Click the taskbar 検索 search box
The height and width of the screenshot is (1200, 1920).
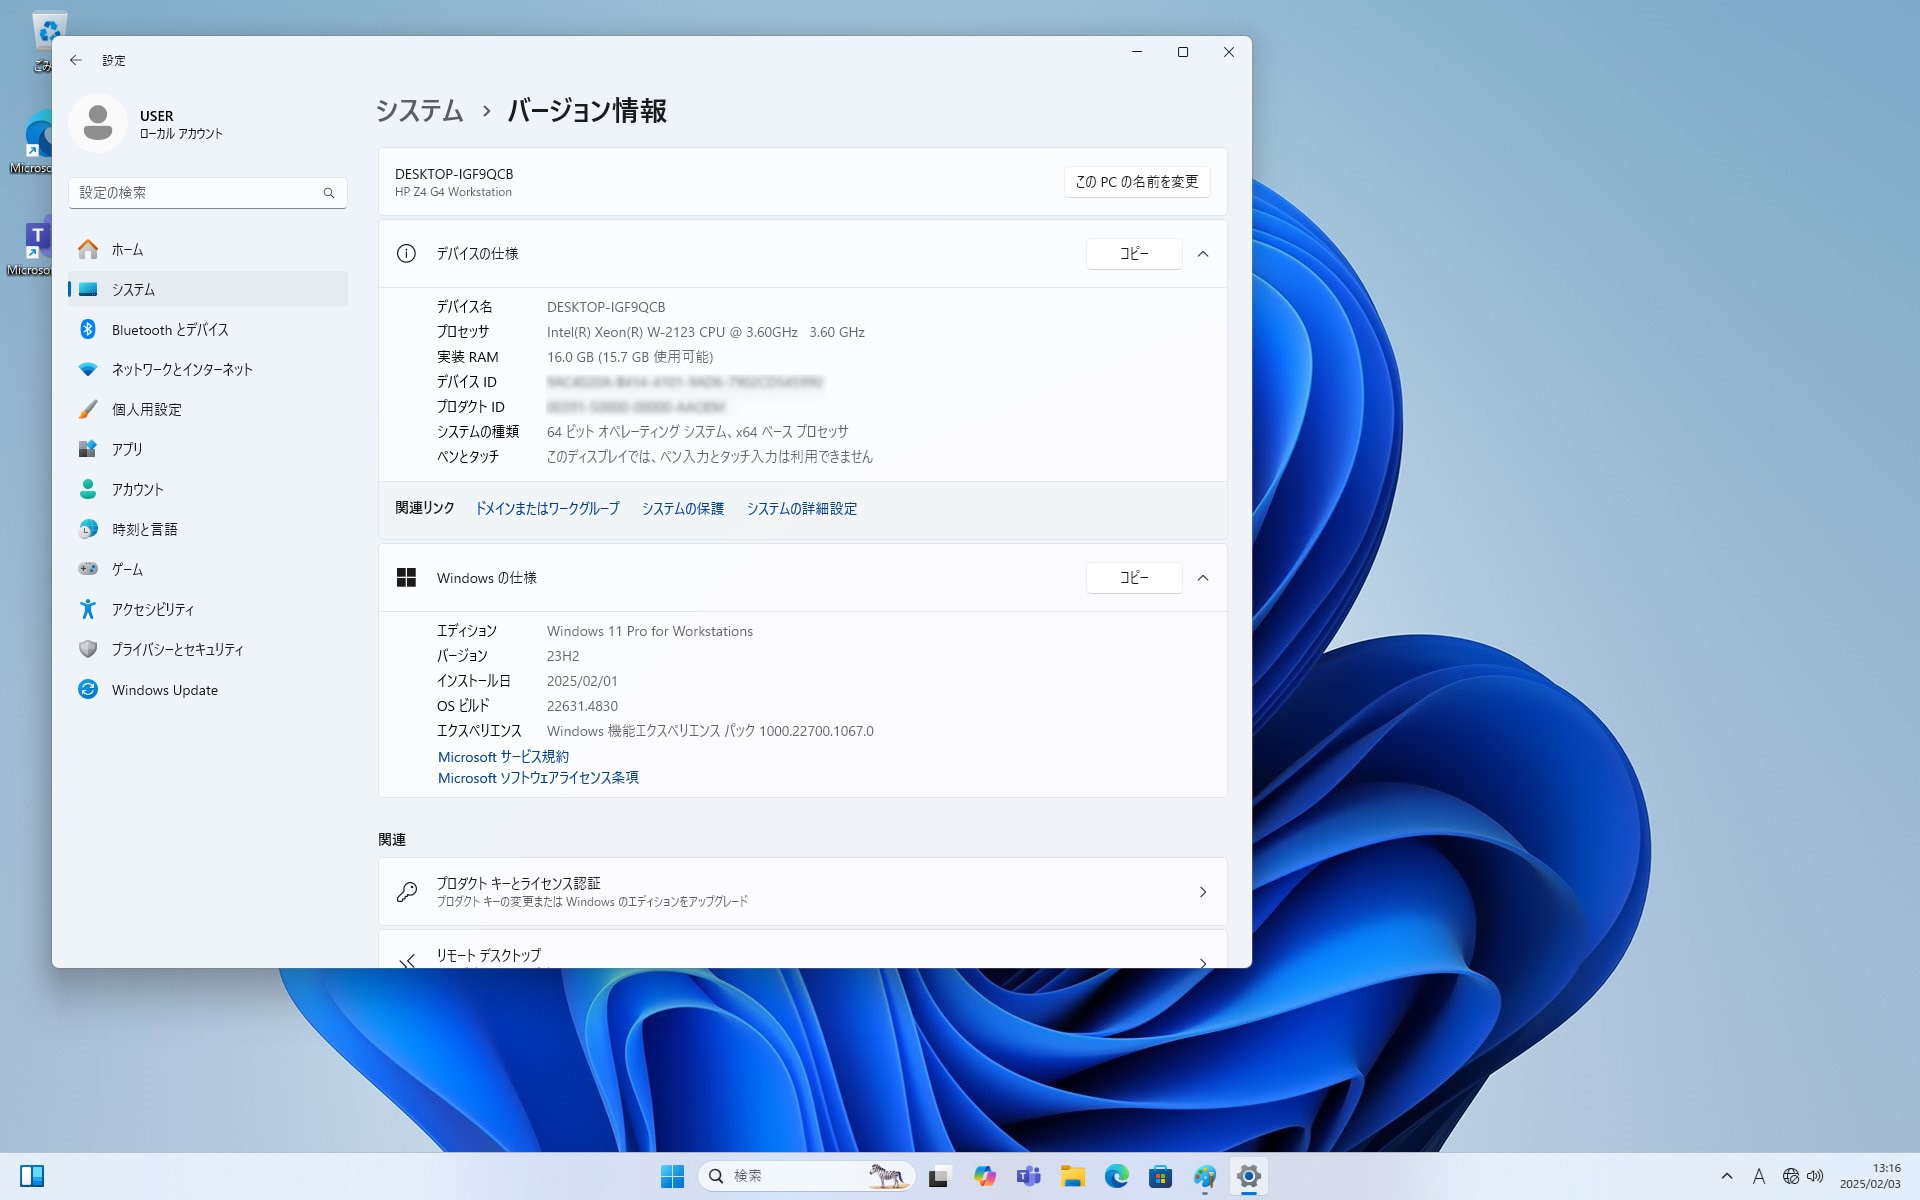(x=806, y=1177)
